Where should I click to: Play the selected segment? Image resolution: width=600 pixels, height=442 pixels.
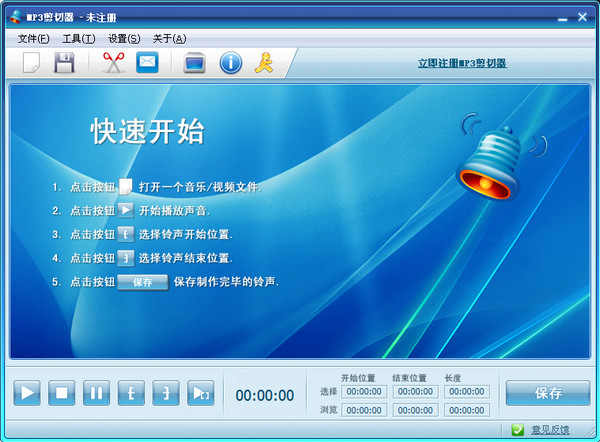click(201, 393)
